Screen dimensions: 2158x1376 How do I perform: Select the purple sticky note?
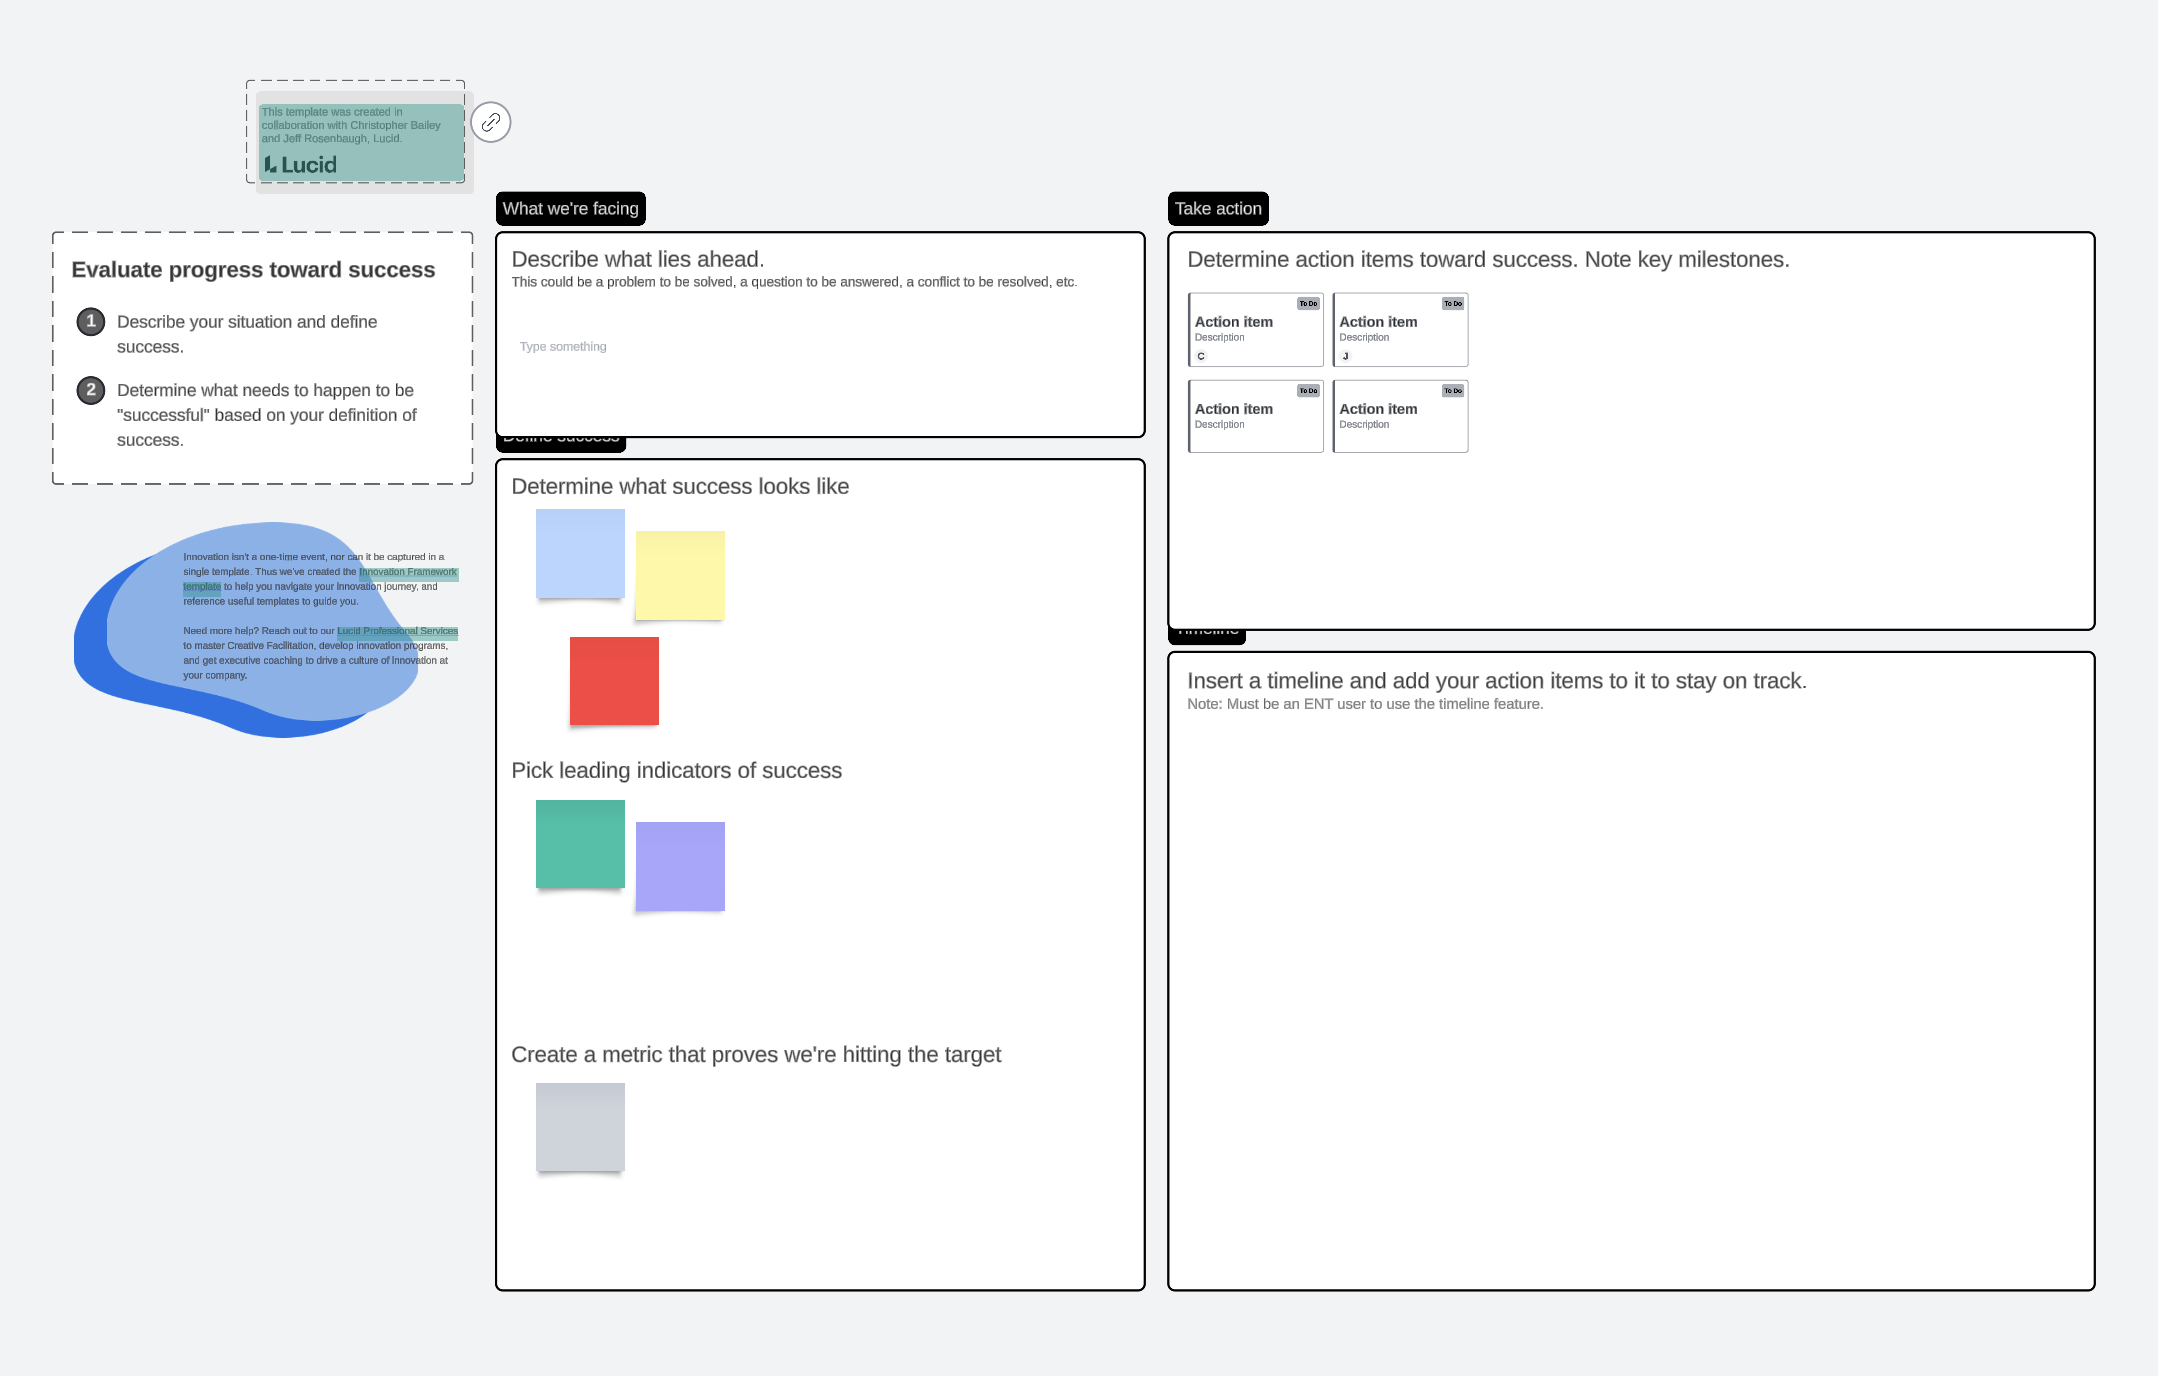[680, 866]
